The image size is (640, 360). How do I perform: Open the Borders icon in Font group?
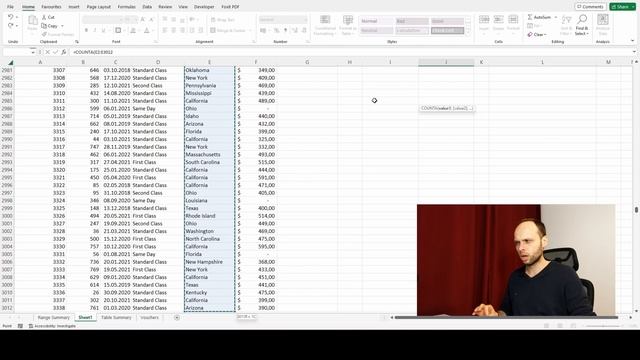point(118,30)
